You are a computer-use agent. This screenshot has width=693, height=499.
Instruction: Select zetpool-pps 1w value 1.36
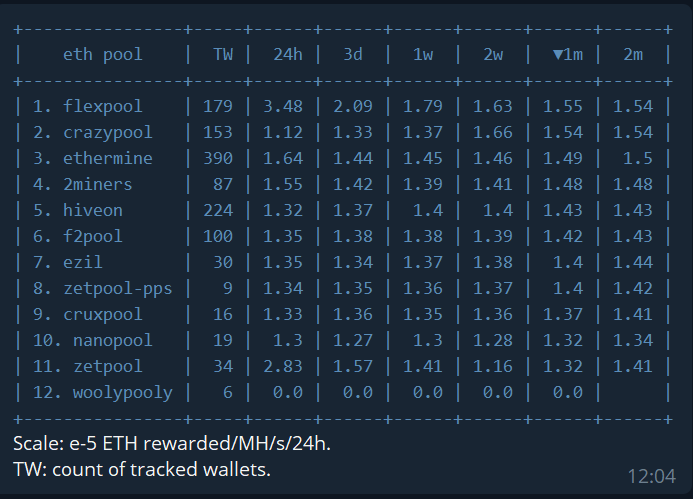click(423, 289)
